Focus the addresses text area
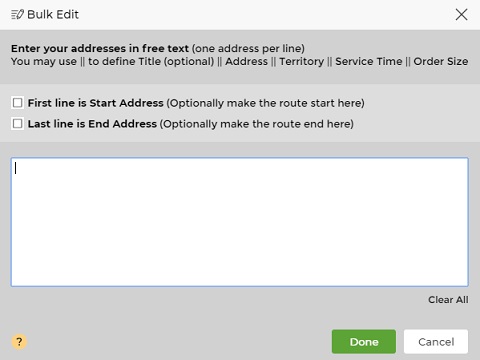This screenshot has height=360, width=480. [240, 222]
